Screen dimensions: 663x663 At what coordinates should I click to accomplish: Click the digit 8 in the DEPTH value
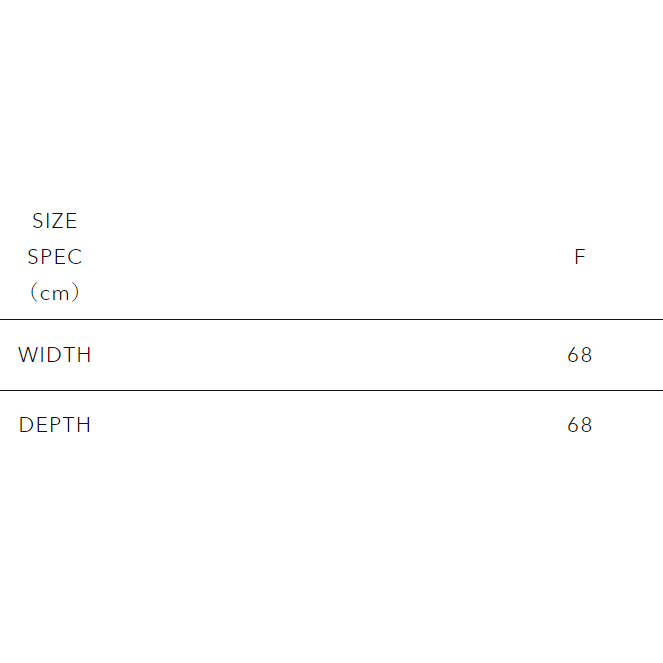click(x=586, y=425)
